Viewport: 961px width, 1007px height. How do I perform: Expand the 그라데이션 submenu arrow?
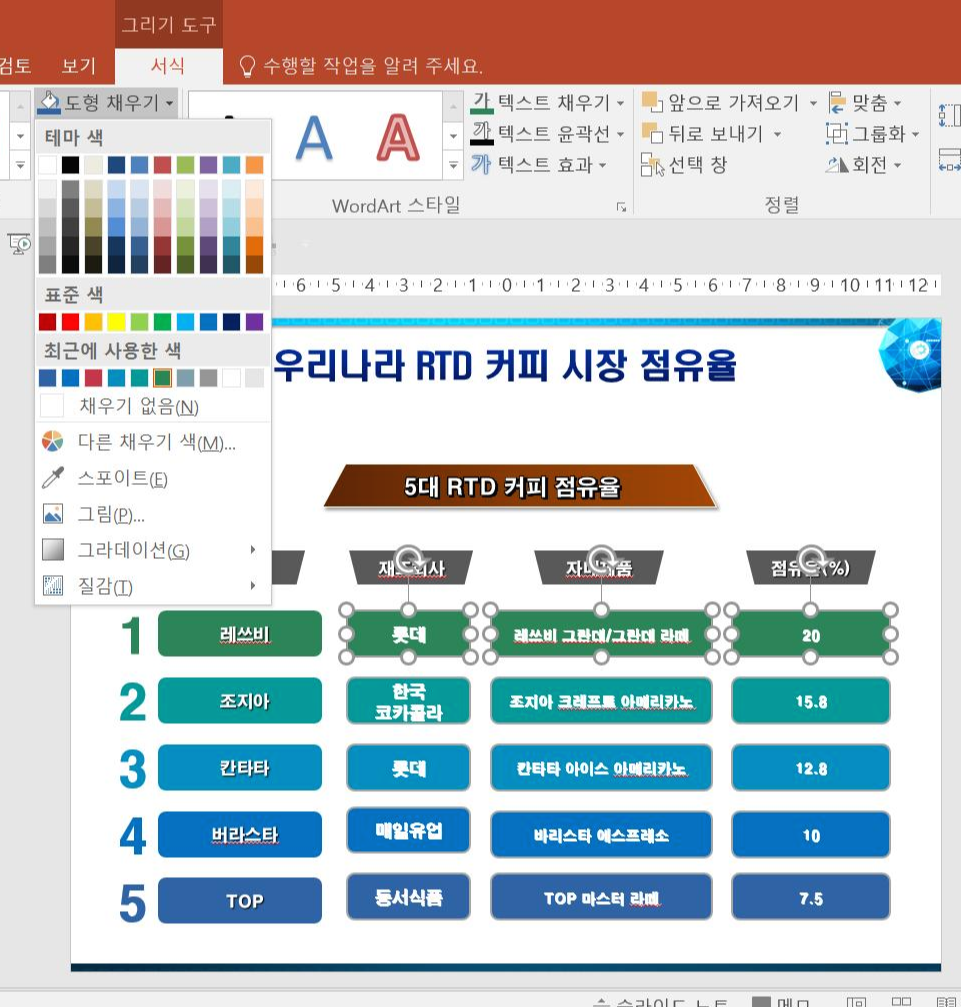click(x=253, y=550)
